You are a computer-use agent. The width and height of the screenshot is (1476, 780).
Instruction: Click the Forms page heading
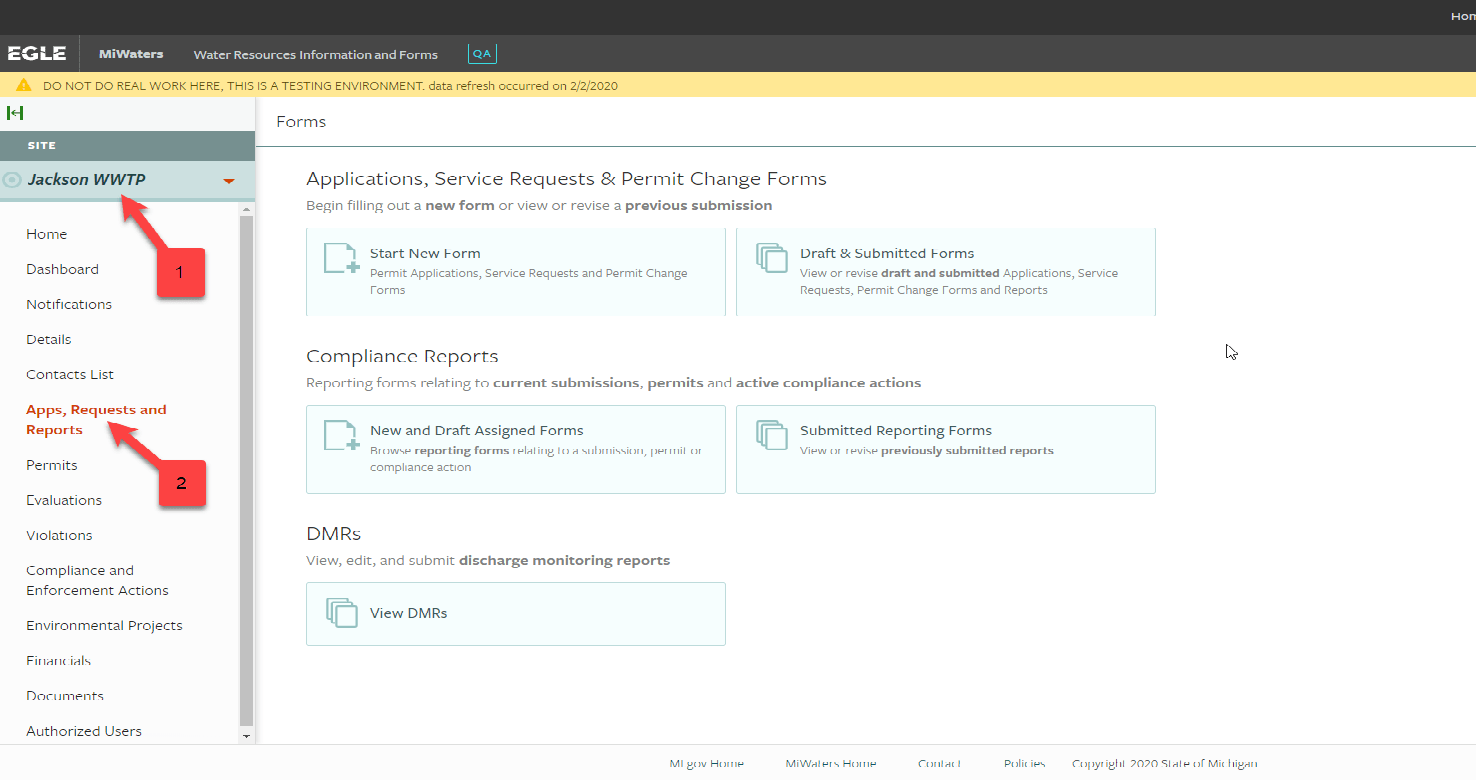pyautogui.click(x=301, y=122)
